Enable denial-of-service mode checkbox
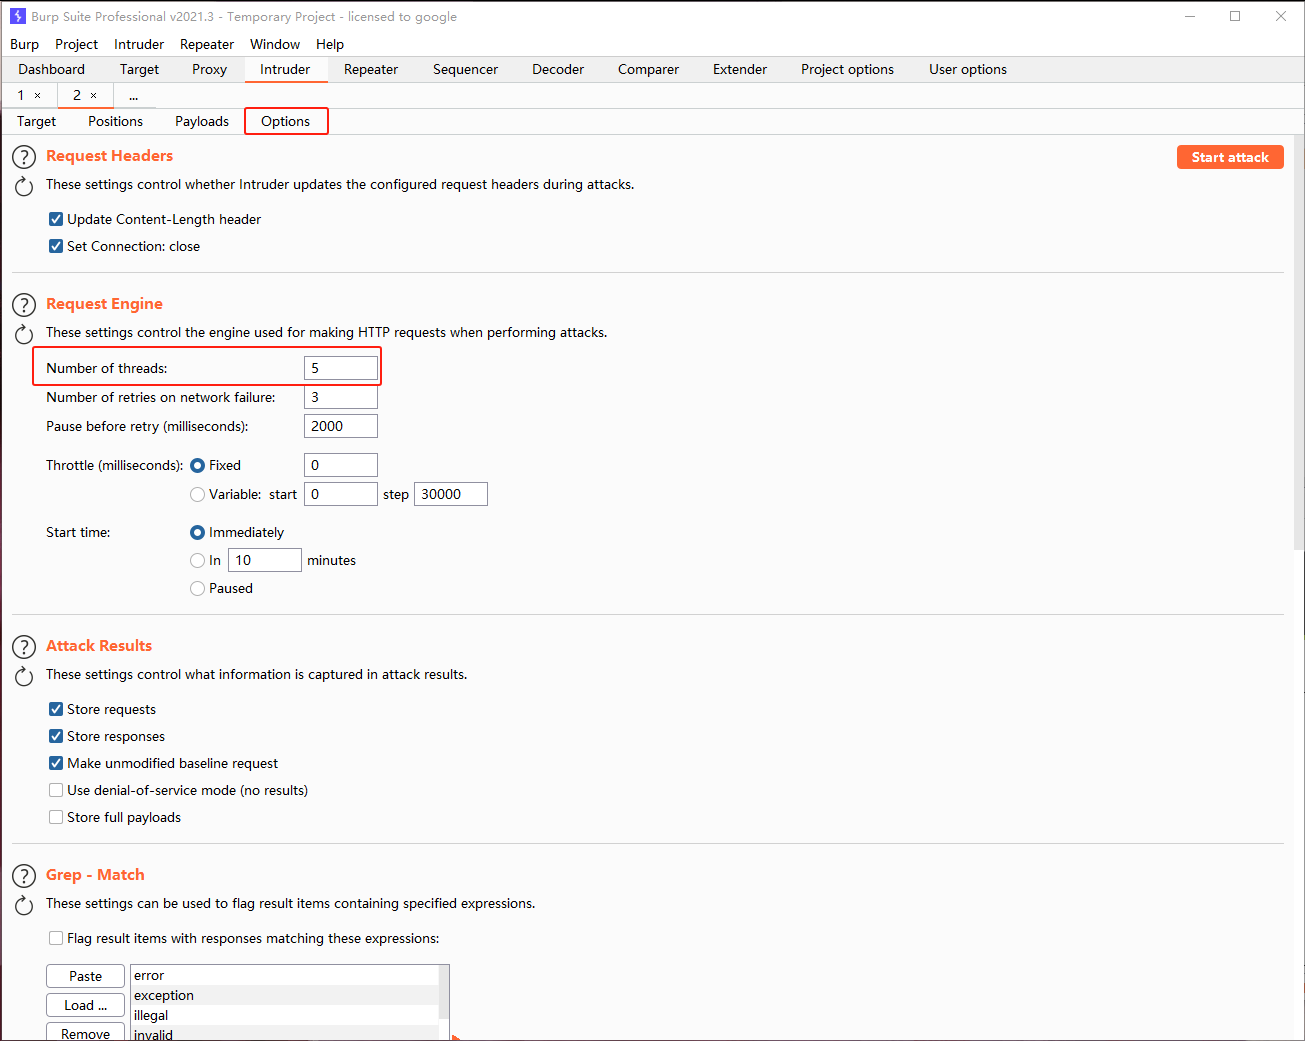 [56, 790]
